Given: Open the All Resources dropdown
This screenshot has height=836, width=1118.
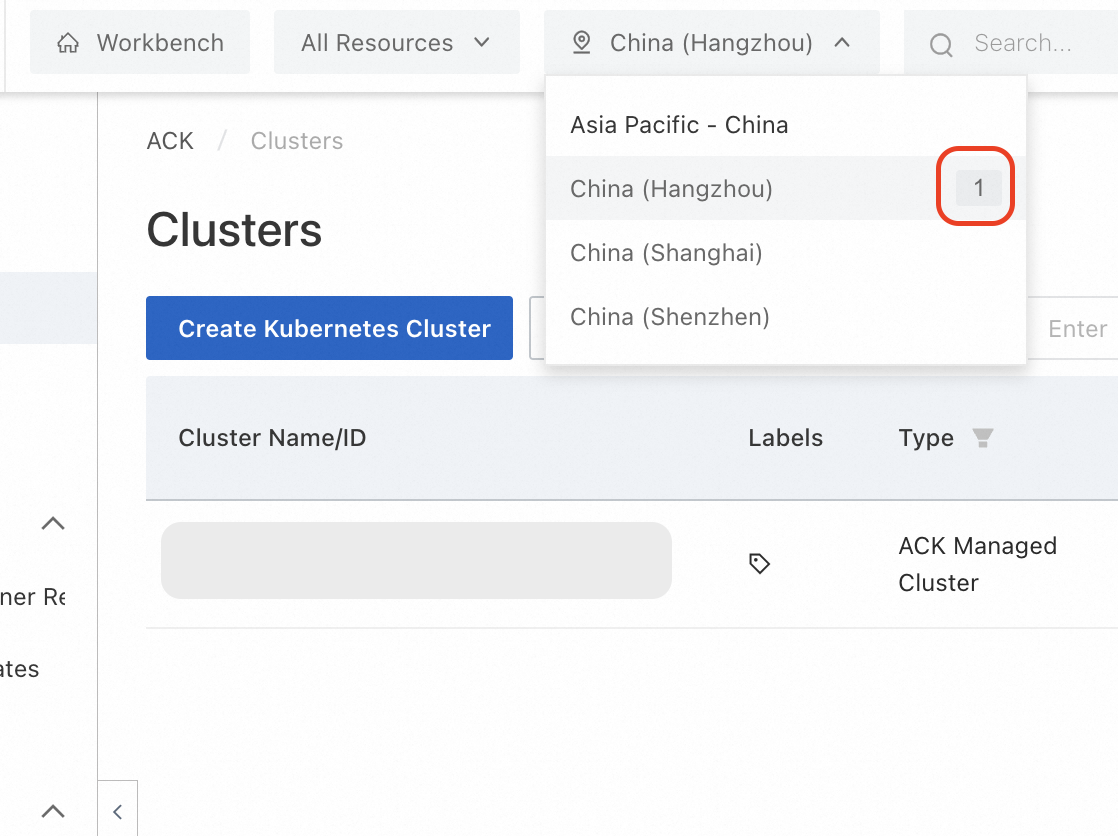Looking at the screenshot, I should click(396, 43).
